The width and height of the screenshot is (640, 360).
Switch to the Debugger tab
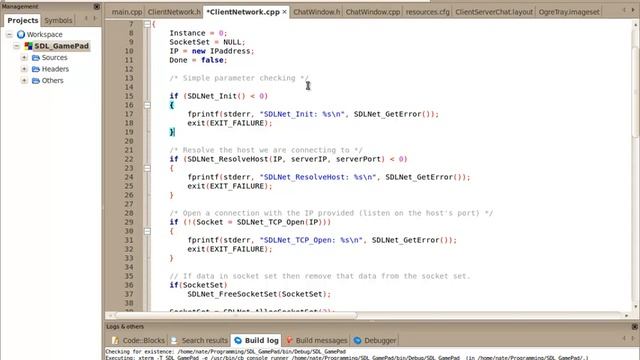click(375, 340)
